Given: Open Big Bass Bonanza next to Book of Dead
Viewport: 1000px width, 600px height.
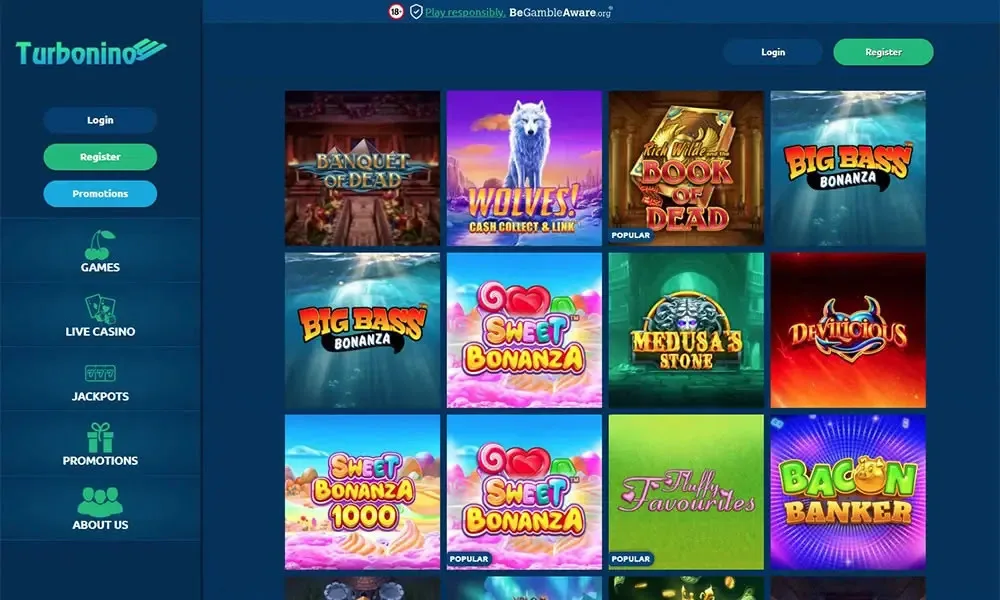Looking at the screenshot, I should 848,168.
